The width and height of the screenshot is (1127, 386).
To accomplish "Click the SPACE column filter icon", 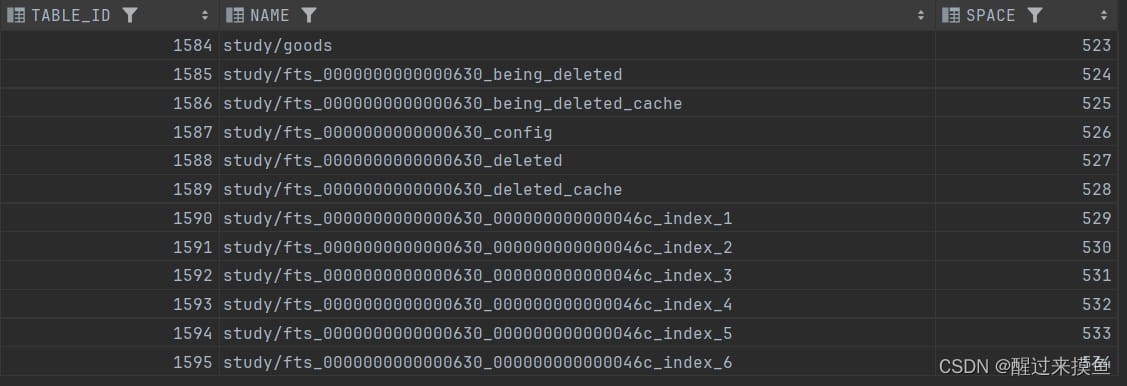I will (1034, 15).
